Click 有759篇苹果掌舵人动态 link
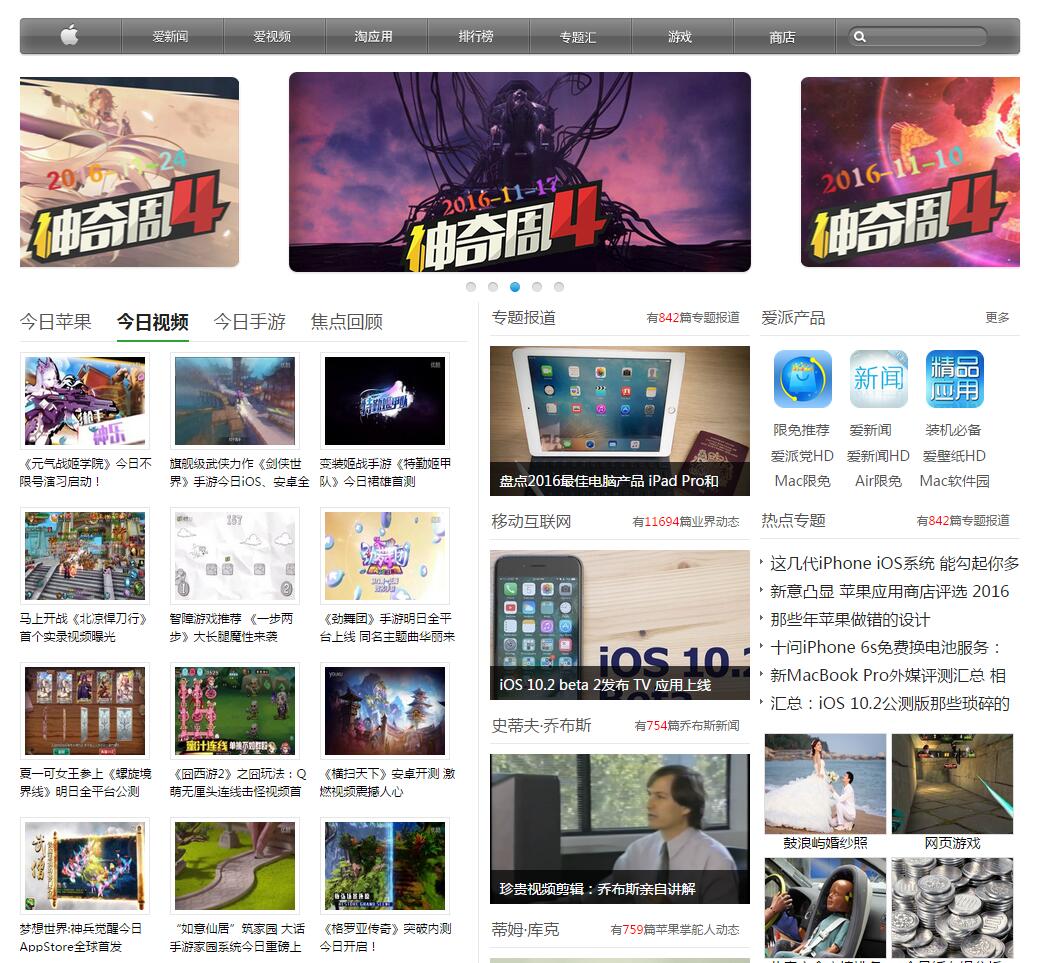The width and height of the screenshot is (1049, 963). coord(675,930)
